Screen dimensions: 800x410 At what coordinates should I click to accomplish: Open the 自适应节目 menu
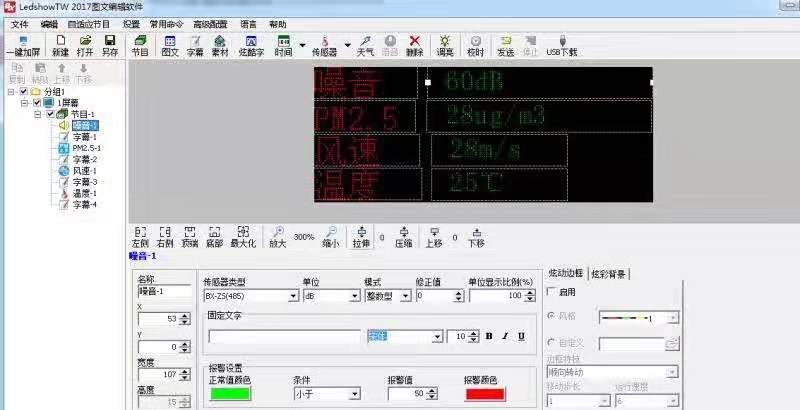[x=89, y=24]
